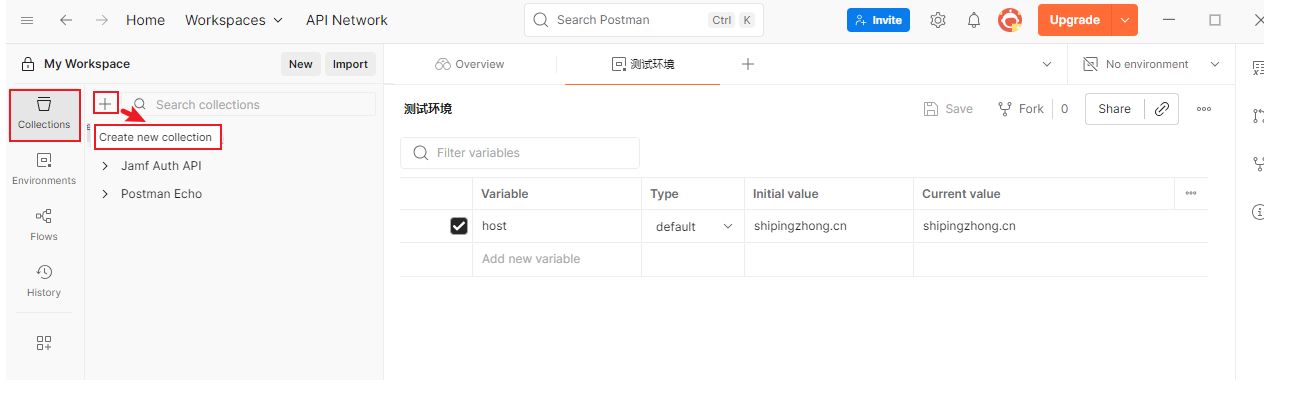Viewport: 1293px width, 393px height.
Task: Click the Current value column header
Action: click(961, 194)
